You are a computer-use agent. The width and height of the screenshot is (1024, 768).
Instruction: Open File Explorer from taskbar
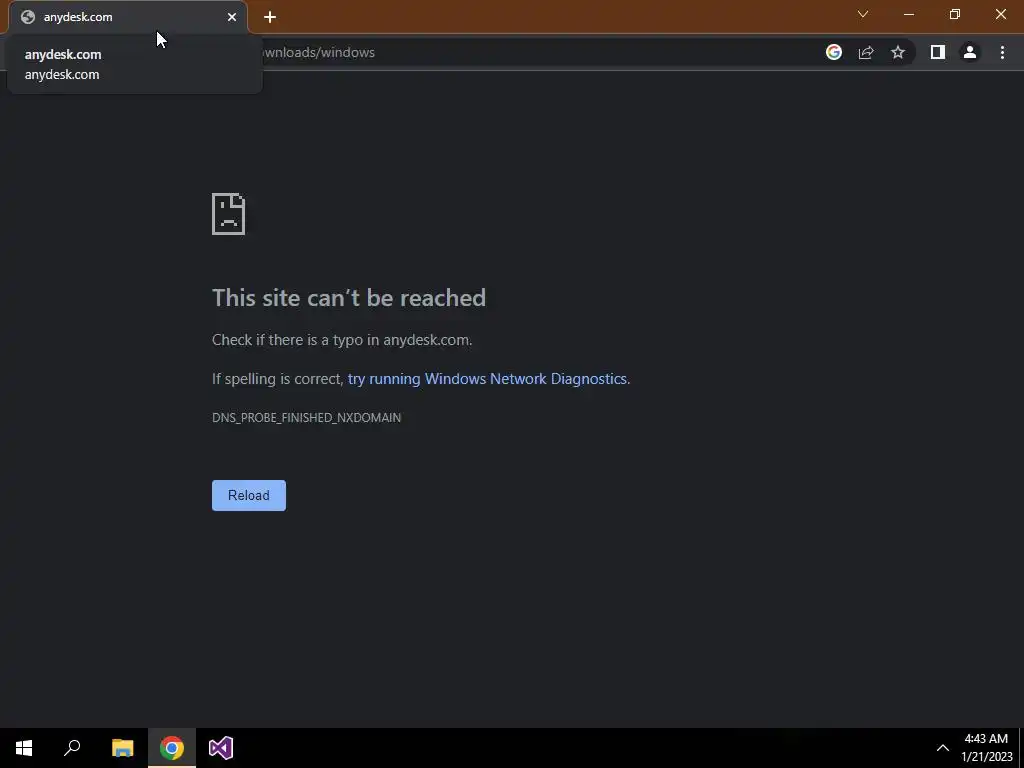(x=122, y=748)
